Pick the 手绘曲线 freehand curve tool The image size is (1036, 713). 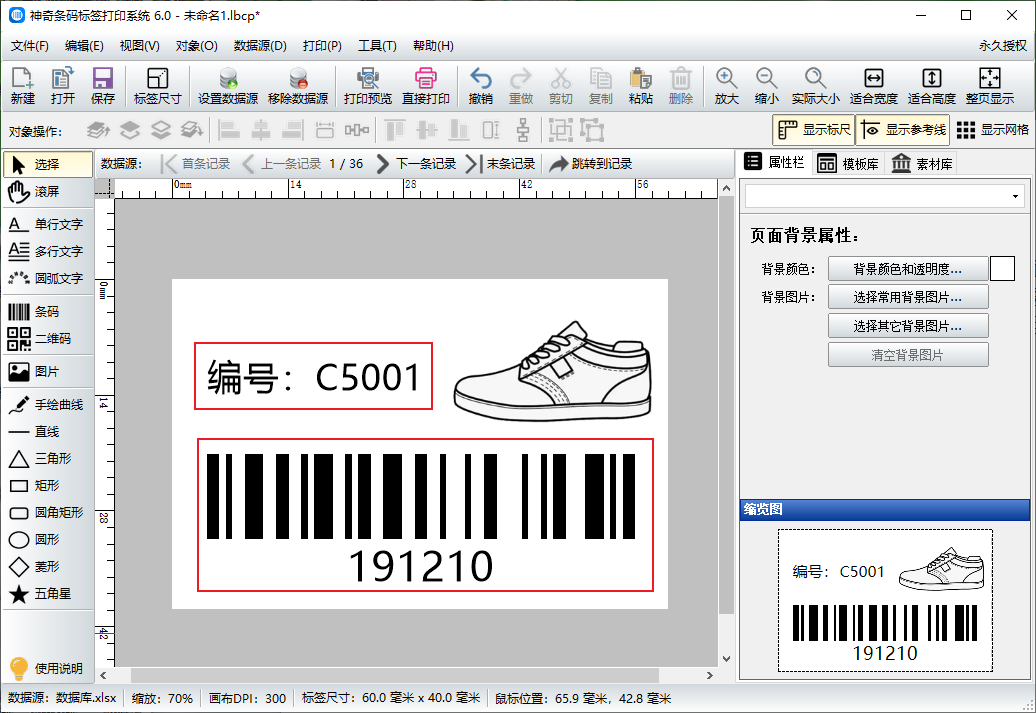tap(48, 404)
